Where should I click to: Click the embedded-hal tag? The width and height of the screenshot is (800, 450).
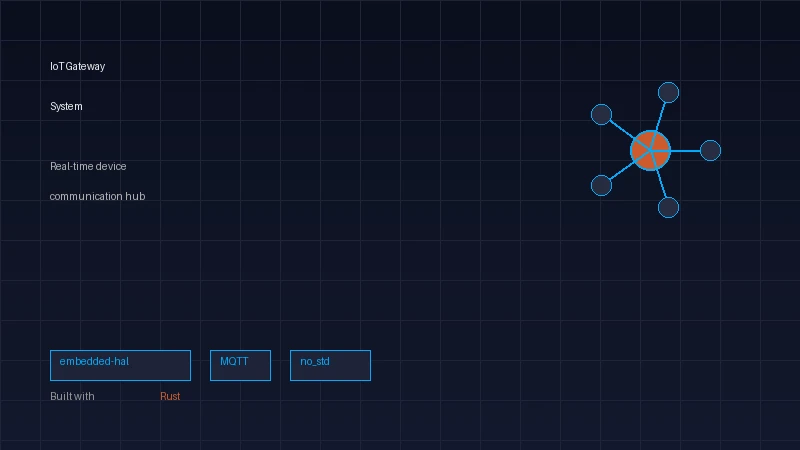point(120,365)
